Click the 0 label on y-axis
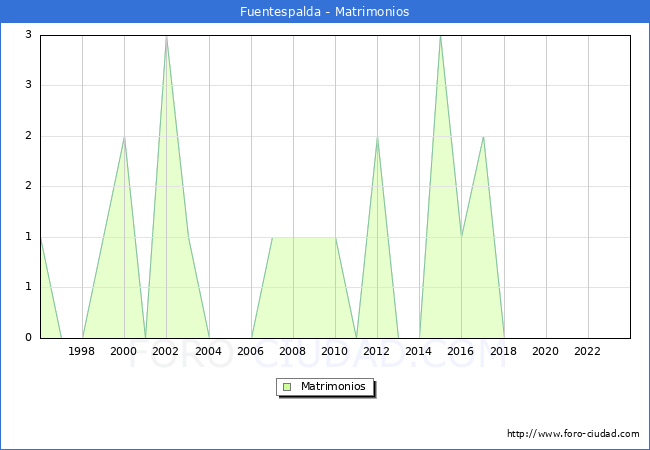 29,338
